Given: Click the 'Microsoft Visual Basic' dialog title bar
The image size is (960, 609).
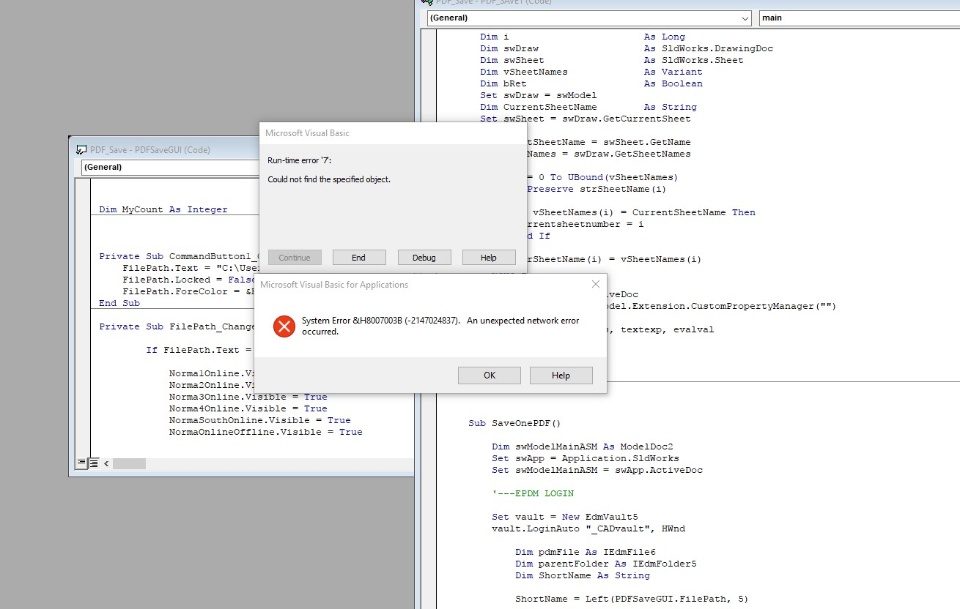Looking at the screenshot, I should (x=392, y=133).
